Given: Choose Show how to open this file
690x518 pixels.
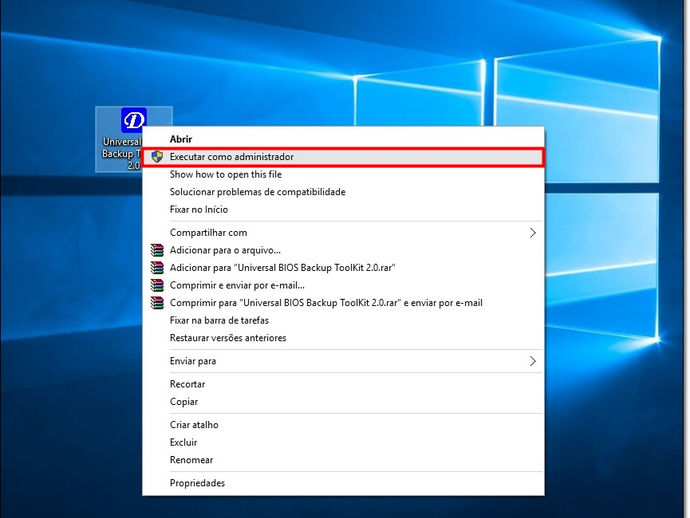Looking at the screenshot, I should coord(343,174).
